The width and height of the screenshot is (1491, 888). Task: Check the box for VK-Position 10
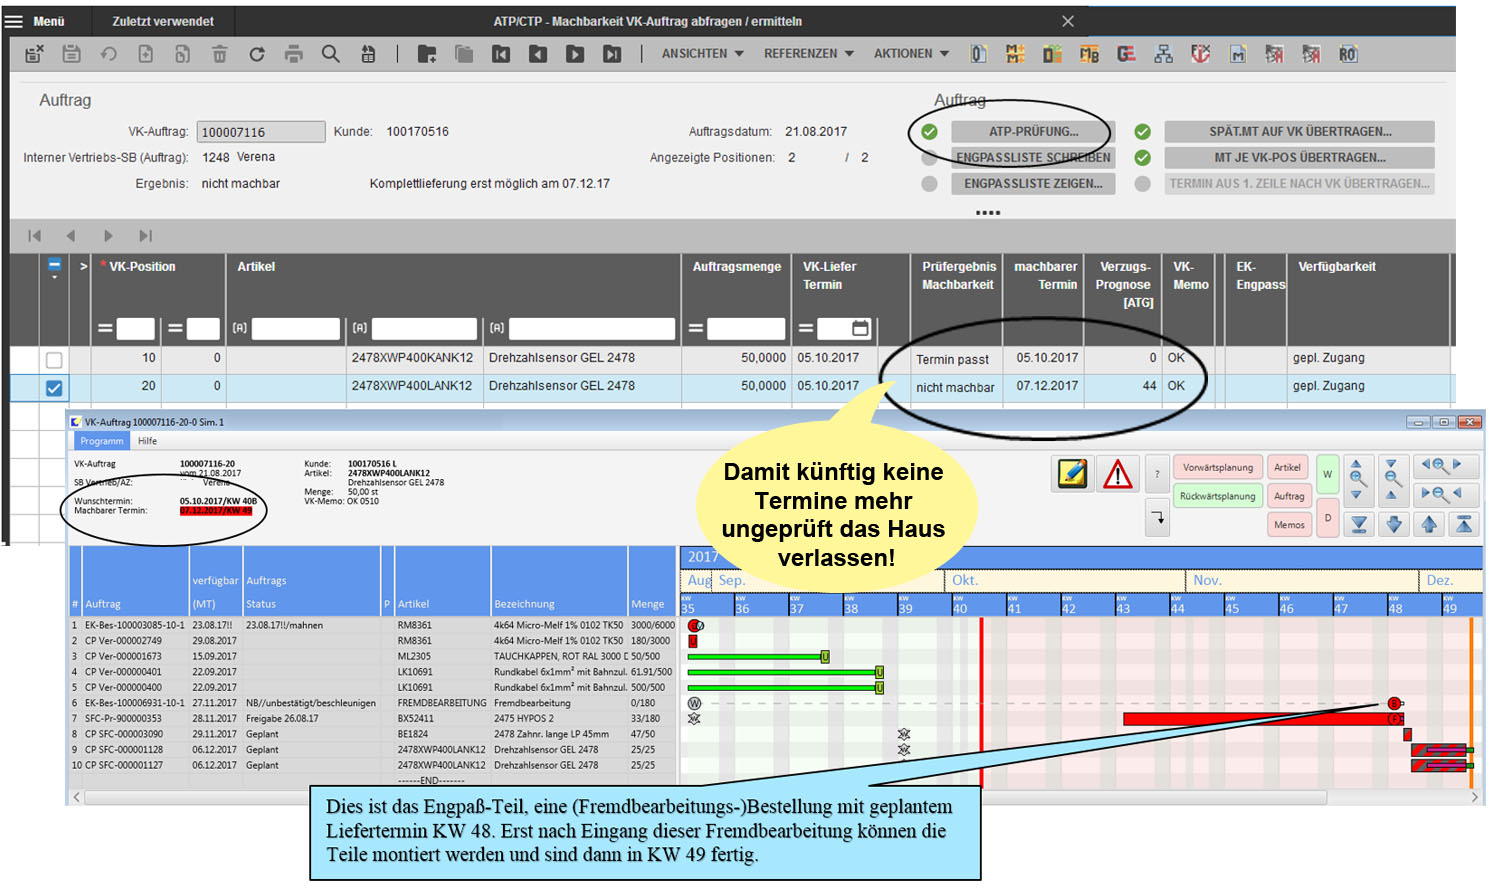click(x=54, y=360)
